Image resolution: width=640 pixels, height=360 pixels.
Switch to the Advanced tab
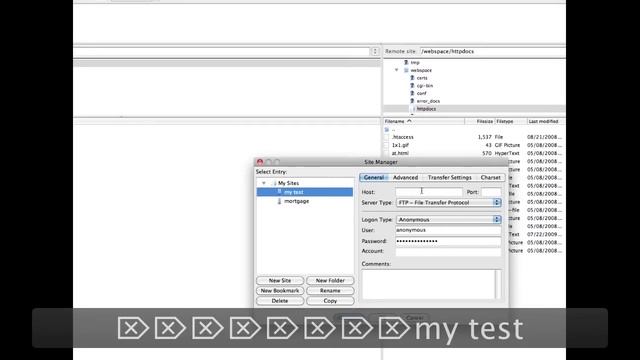pos(405,178)
